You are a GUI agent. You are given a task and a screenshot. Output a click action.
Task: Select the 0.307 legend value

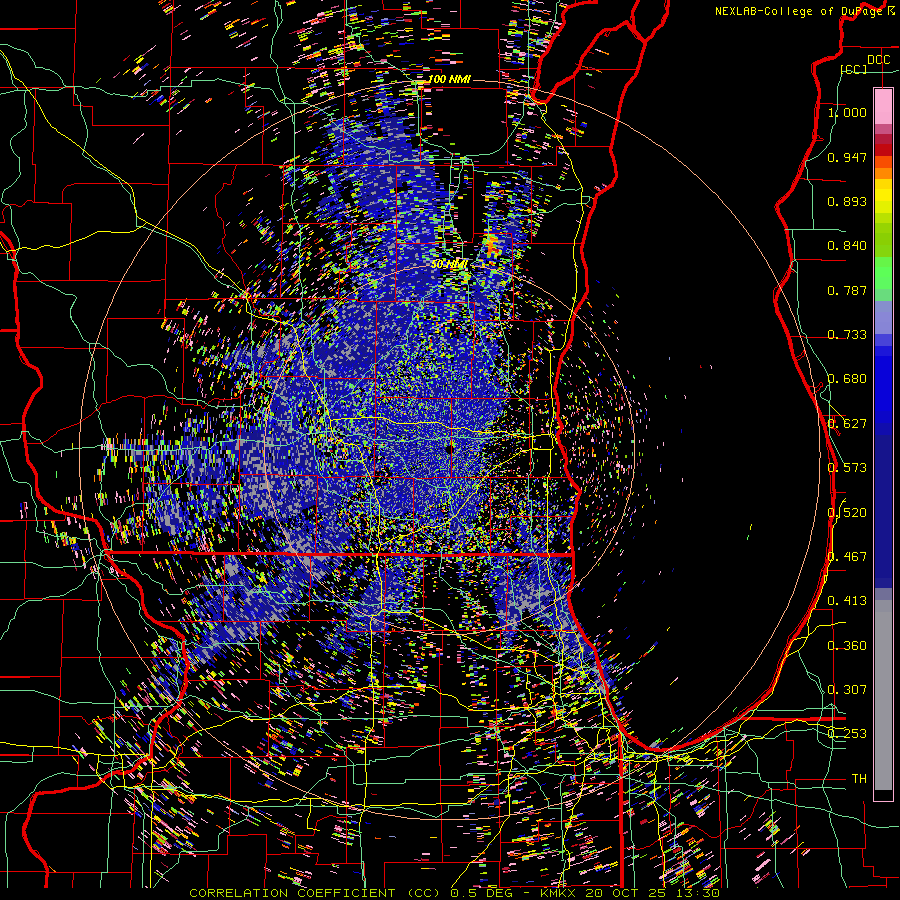point(847,690)
